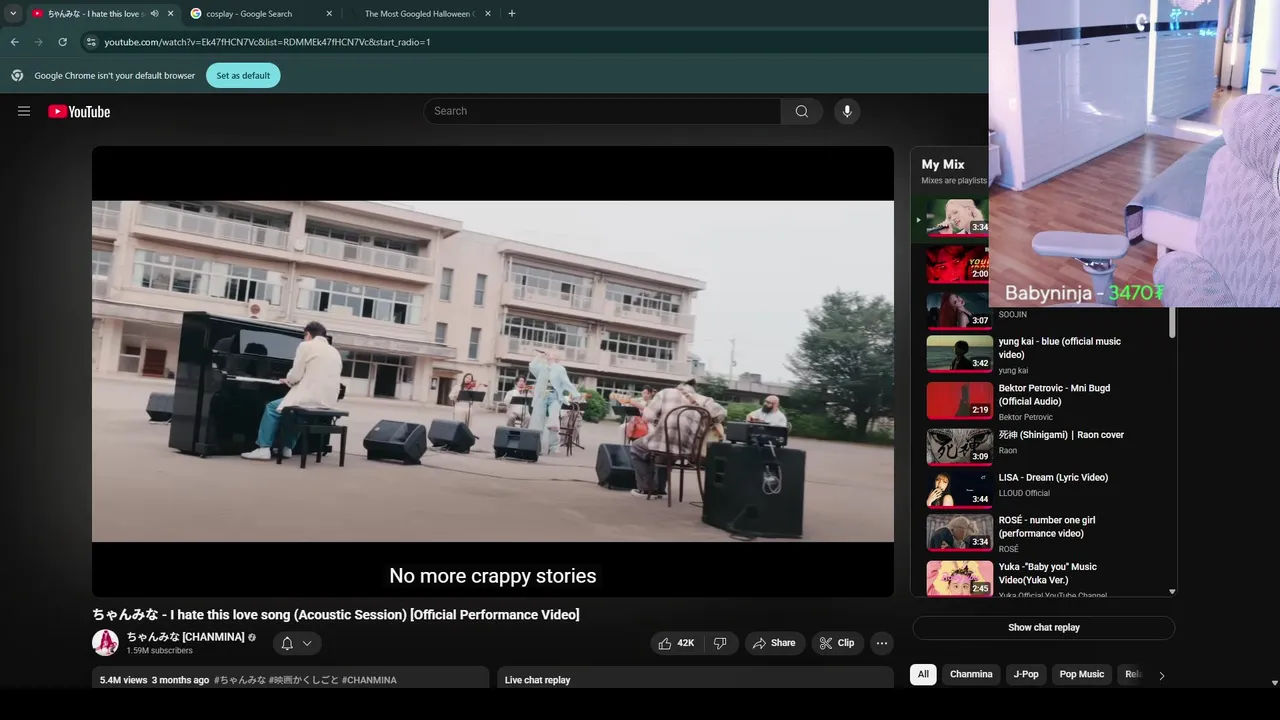1280x720 pixels.
Task: Open the LISA Dream thumbnail
Action: pos(959,490)
